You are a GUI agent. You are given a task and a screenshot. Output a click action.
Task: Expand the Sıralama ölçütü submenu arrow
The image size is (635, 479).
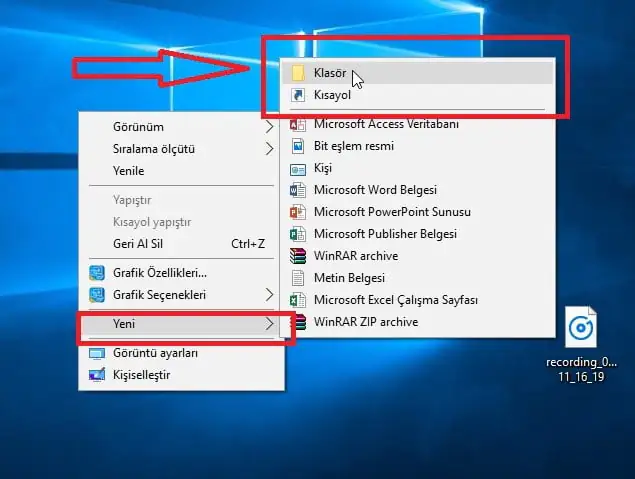[269, 149]
